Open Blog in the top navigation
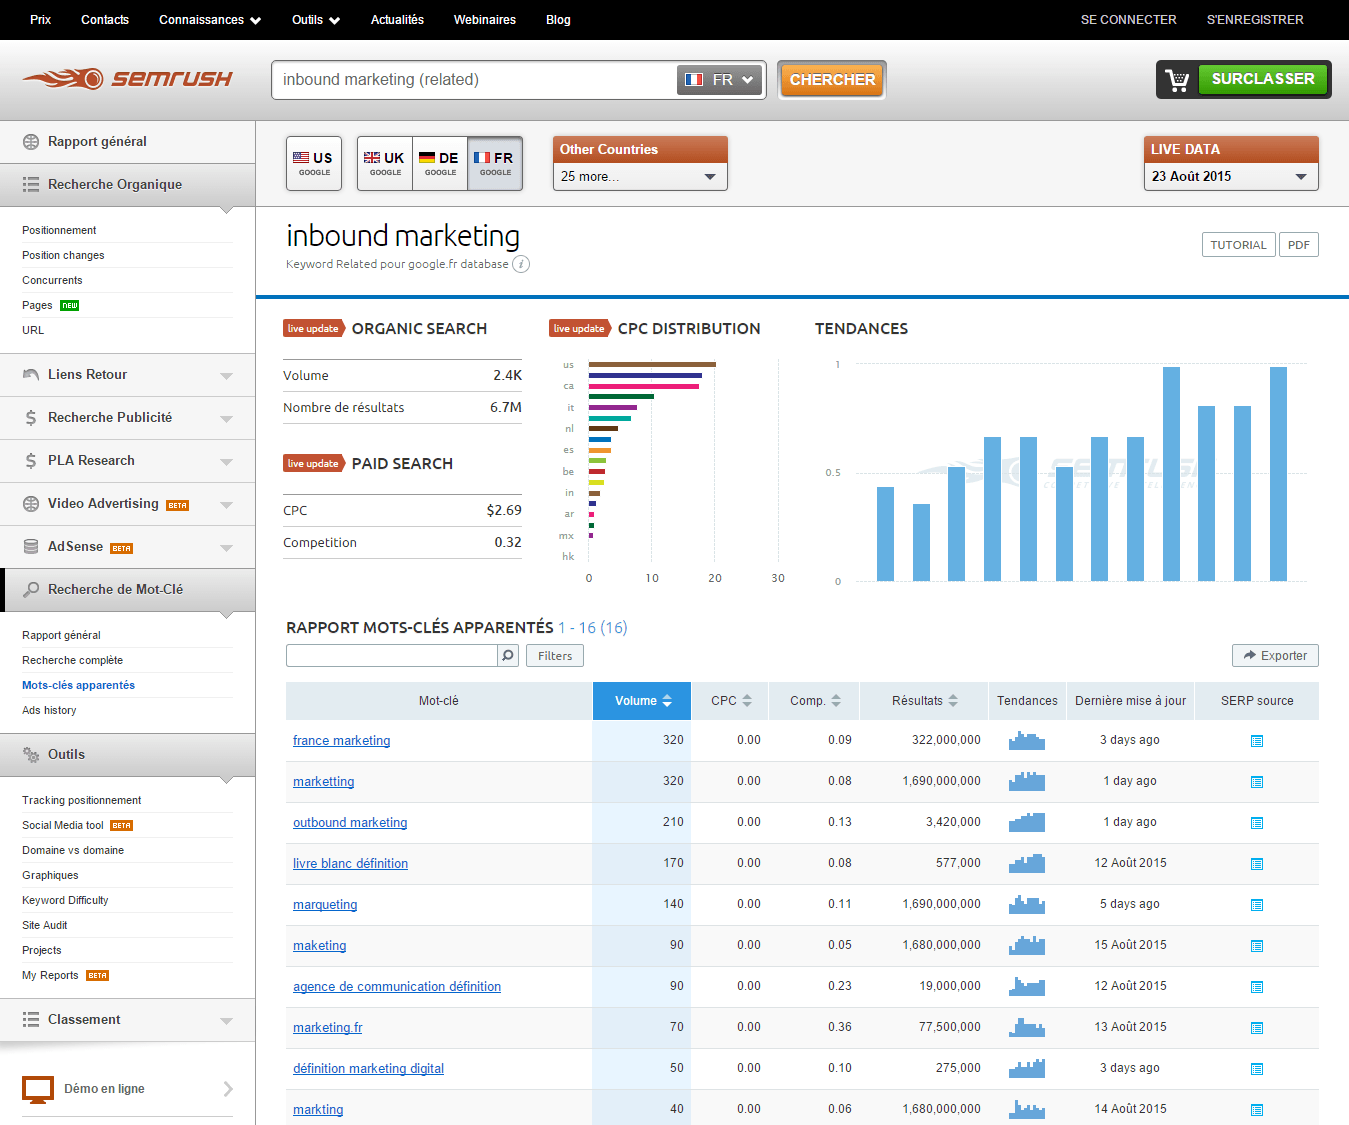 click(x=558, y=20)
